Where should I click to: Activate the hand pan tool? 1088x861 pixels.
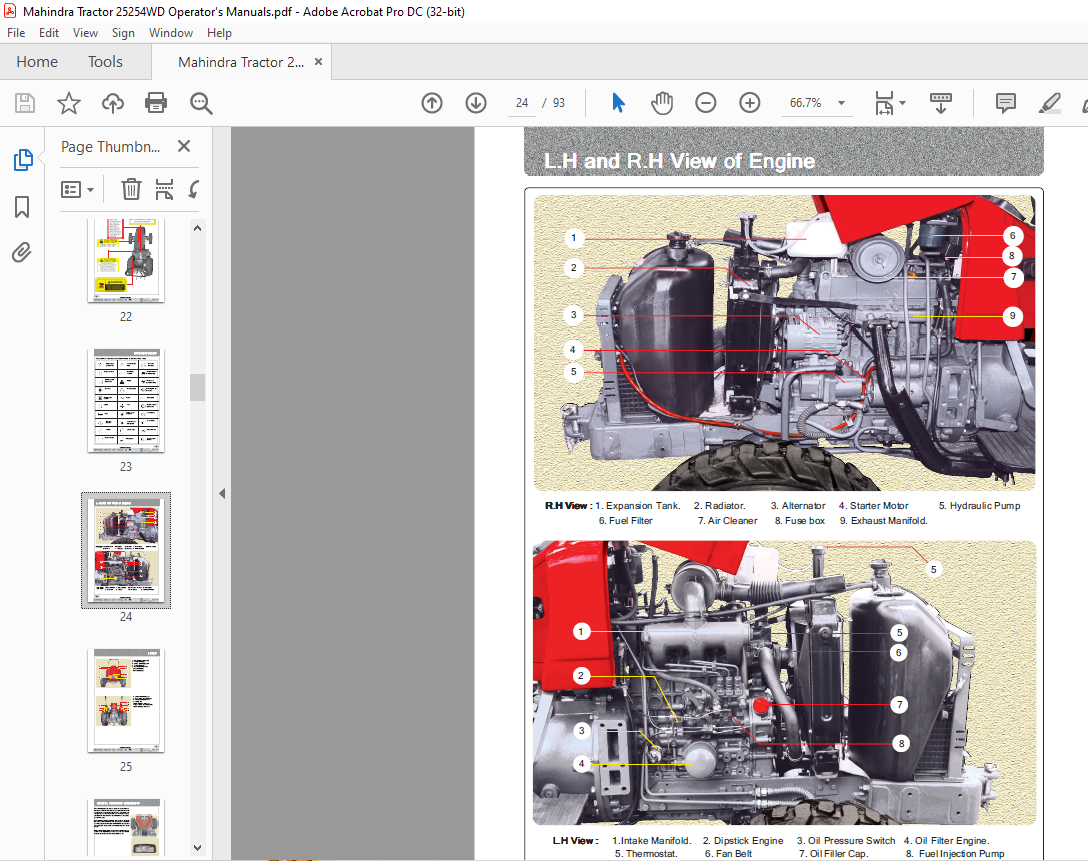click(662, 103)
